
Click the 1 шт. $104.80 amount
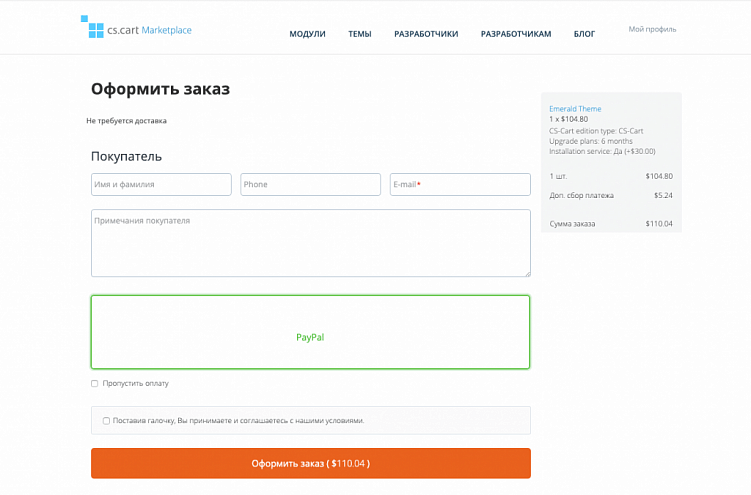tap(659, 176)
